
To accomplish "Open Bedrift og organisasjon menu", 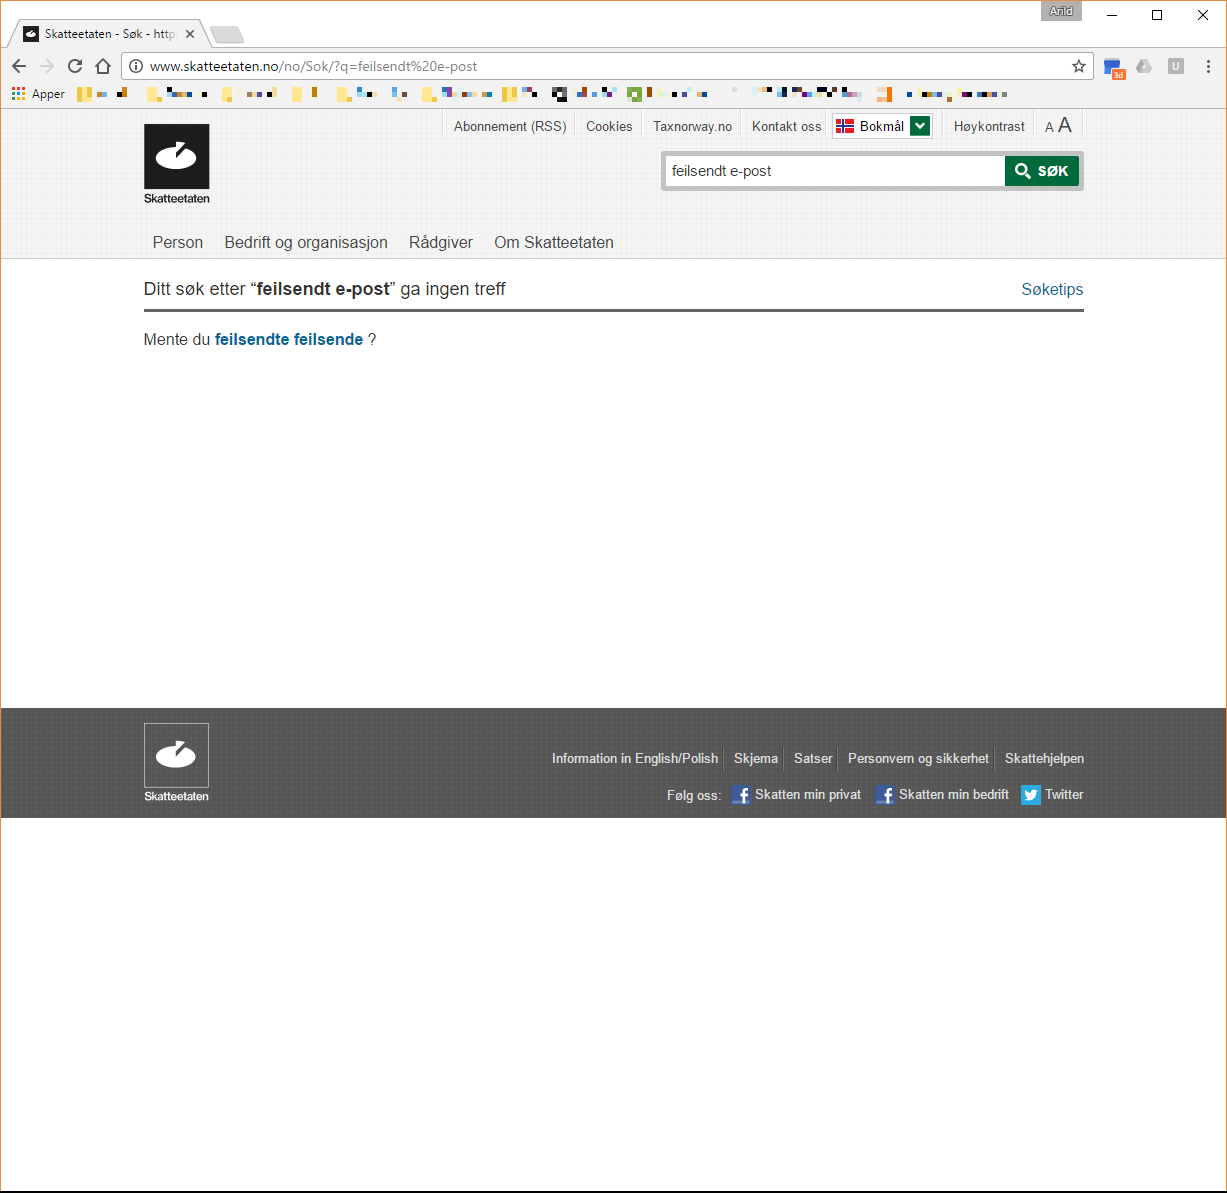I will pos(306,242).
